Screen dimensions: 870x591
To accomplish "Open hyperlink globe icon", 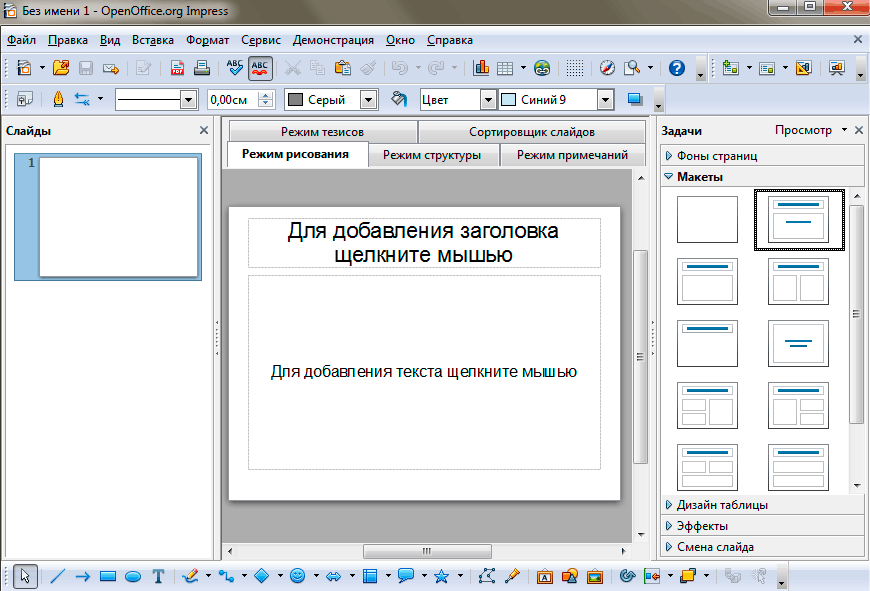I will [x=542, y=68].
